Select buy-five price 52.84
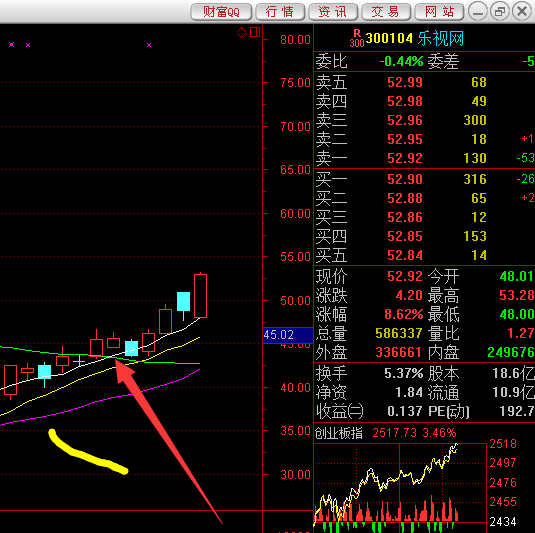 pos(405,255)
